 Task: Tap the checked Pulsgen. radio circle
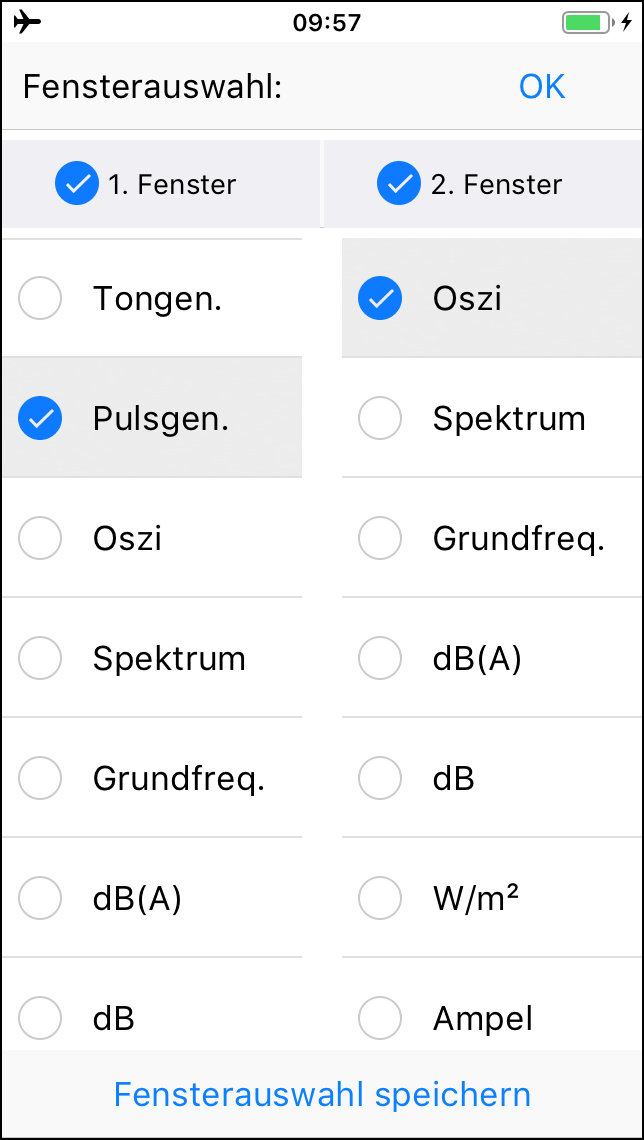click(40, 418)
